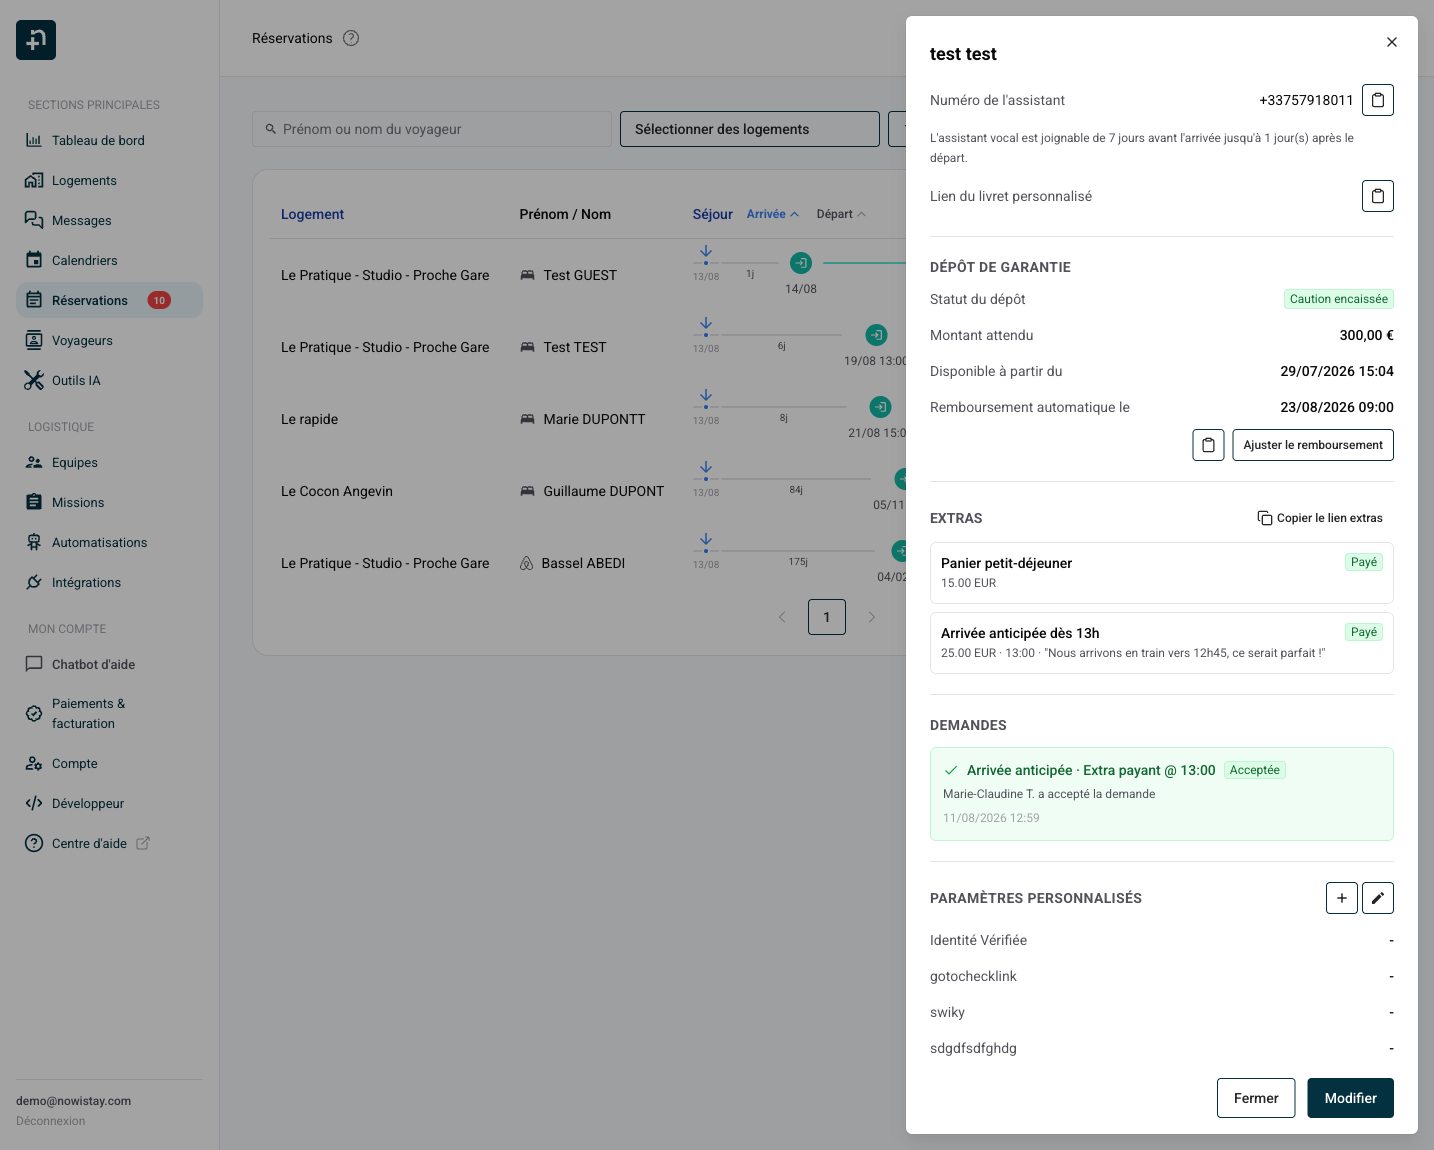Open Messages in the sidebar
This screenshot has width=1434, height=1150.
point(110,220)
